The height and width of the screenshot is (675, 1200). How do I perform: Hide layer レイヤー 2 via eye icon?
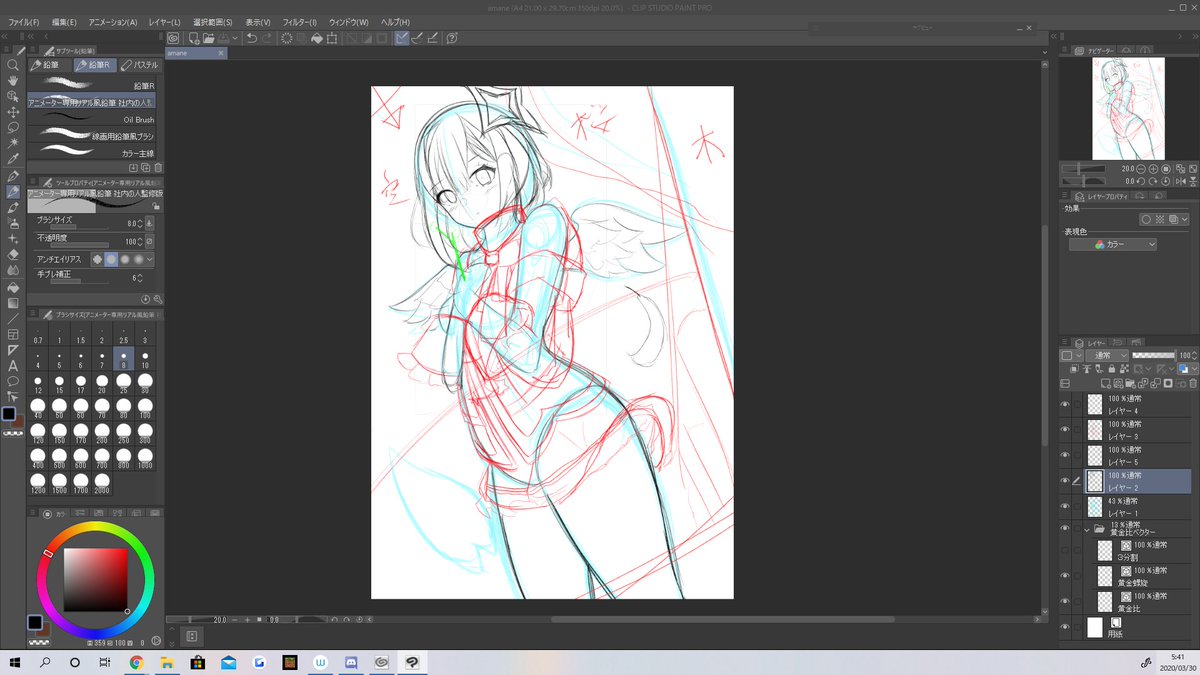click(1065, 481)
